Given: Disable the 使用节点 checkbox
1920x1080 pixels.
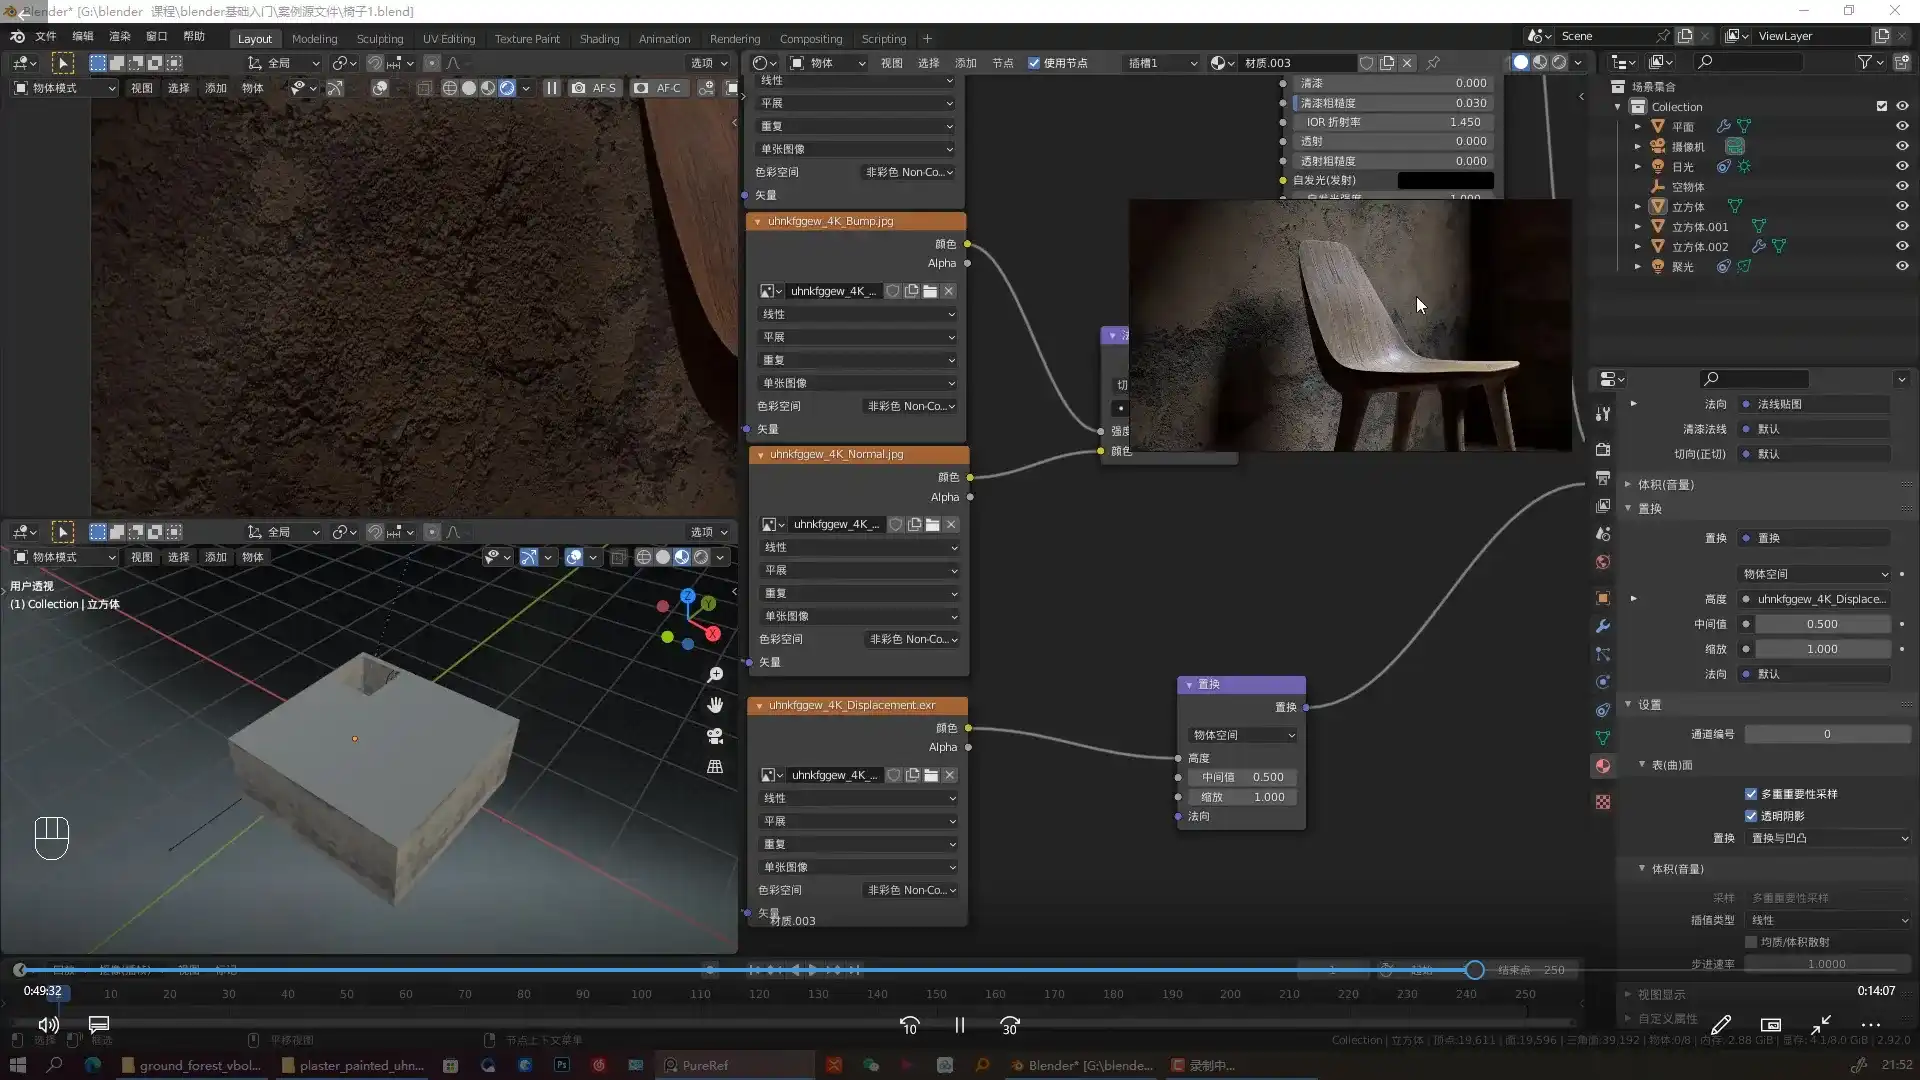Looking at the screenshot, I should pyautogui.click(x=1034, y=63).
